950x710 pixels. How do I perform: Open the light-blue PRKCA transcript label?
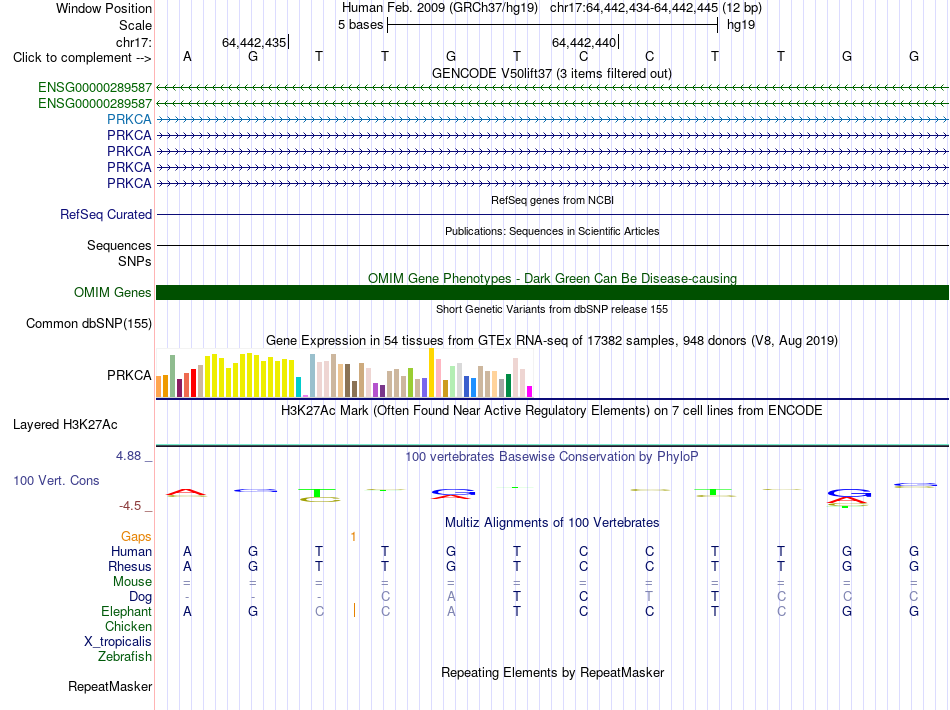129,119
